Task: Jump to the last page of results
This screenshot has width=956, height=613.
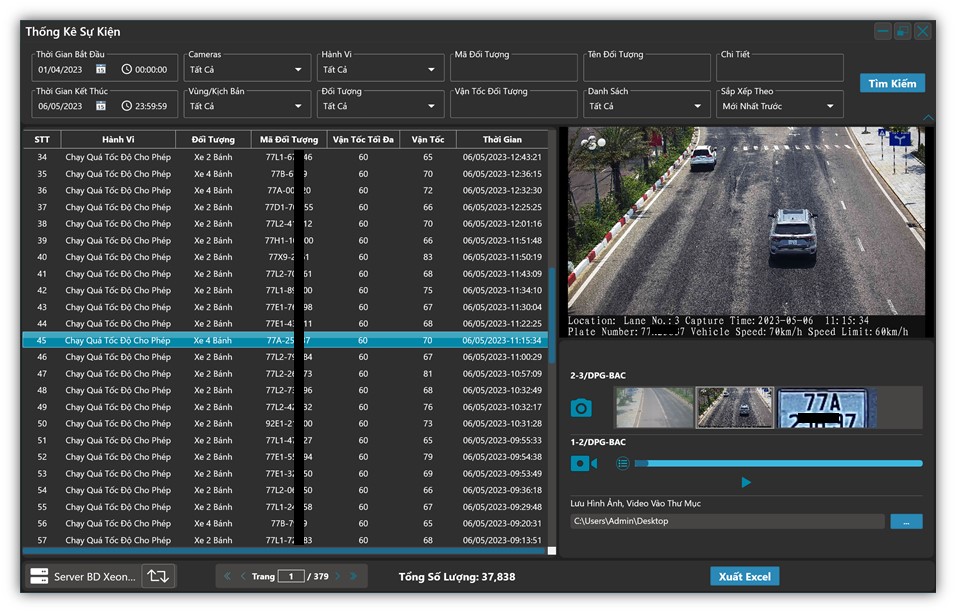Action: coord(354,576)
